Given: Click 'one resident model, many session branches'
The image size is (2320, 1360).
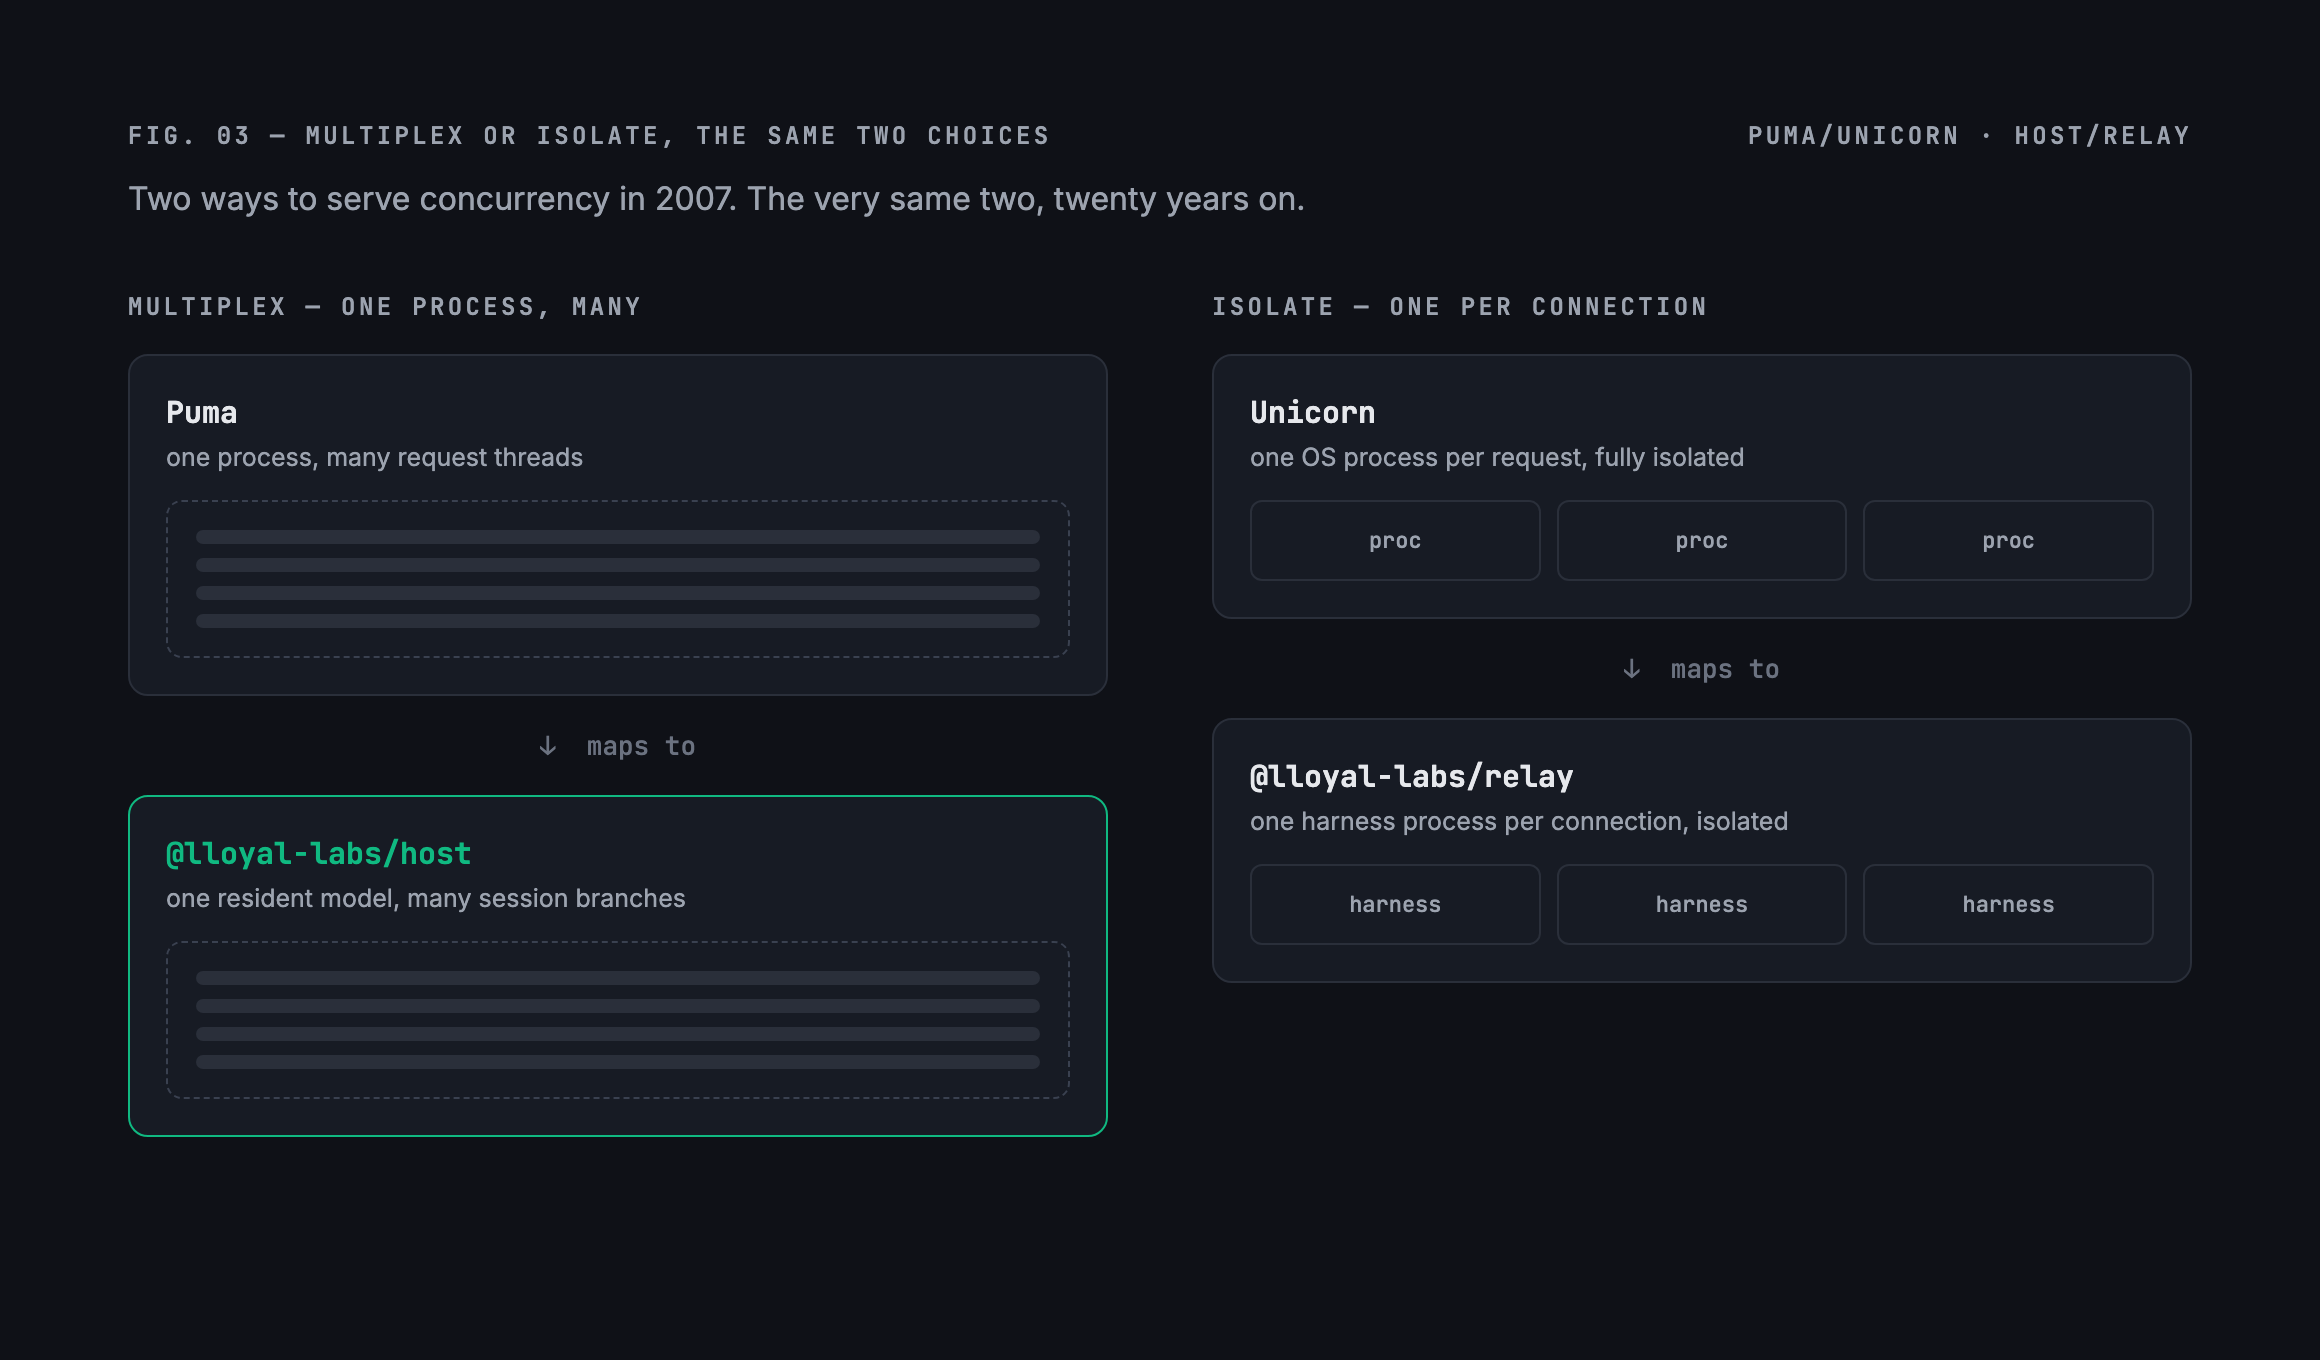Looking at the screenshot, I should [426, 899].
